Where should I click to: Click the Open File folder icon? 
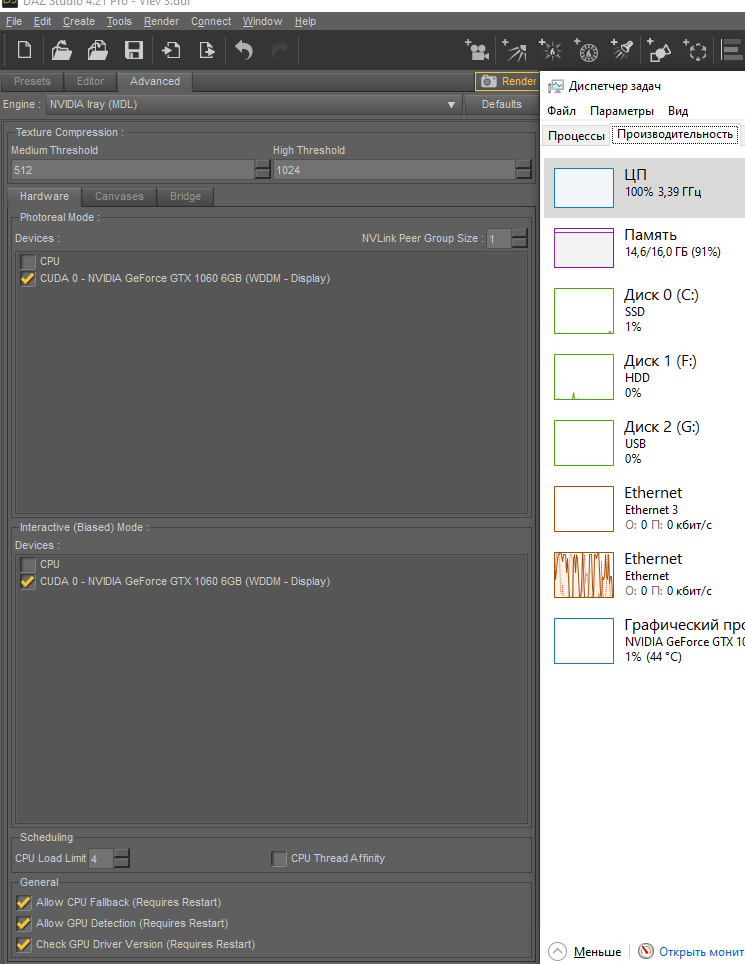61,50
